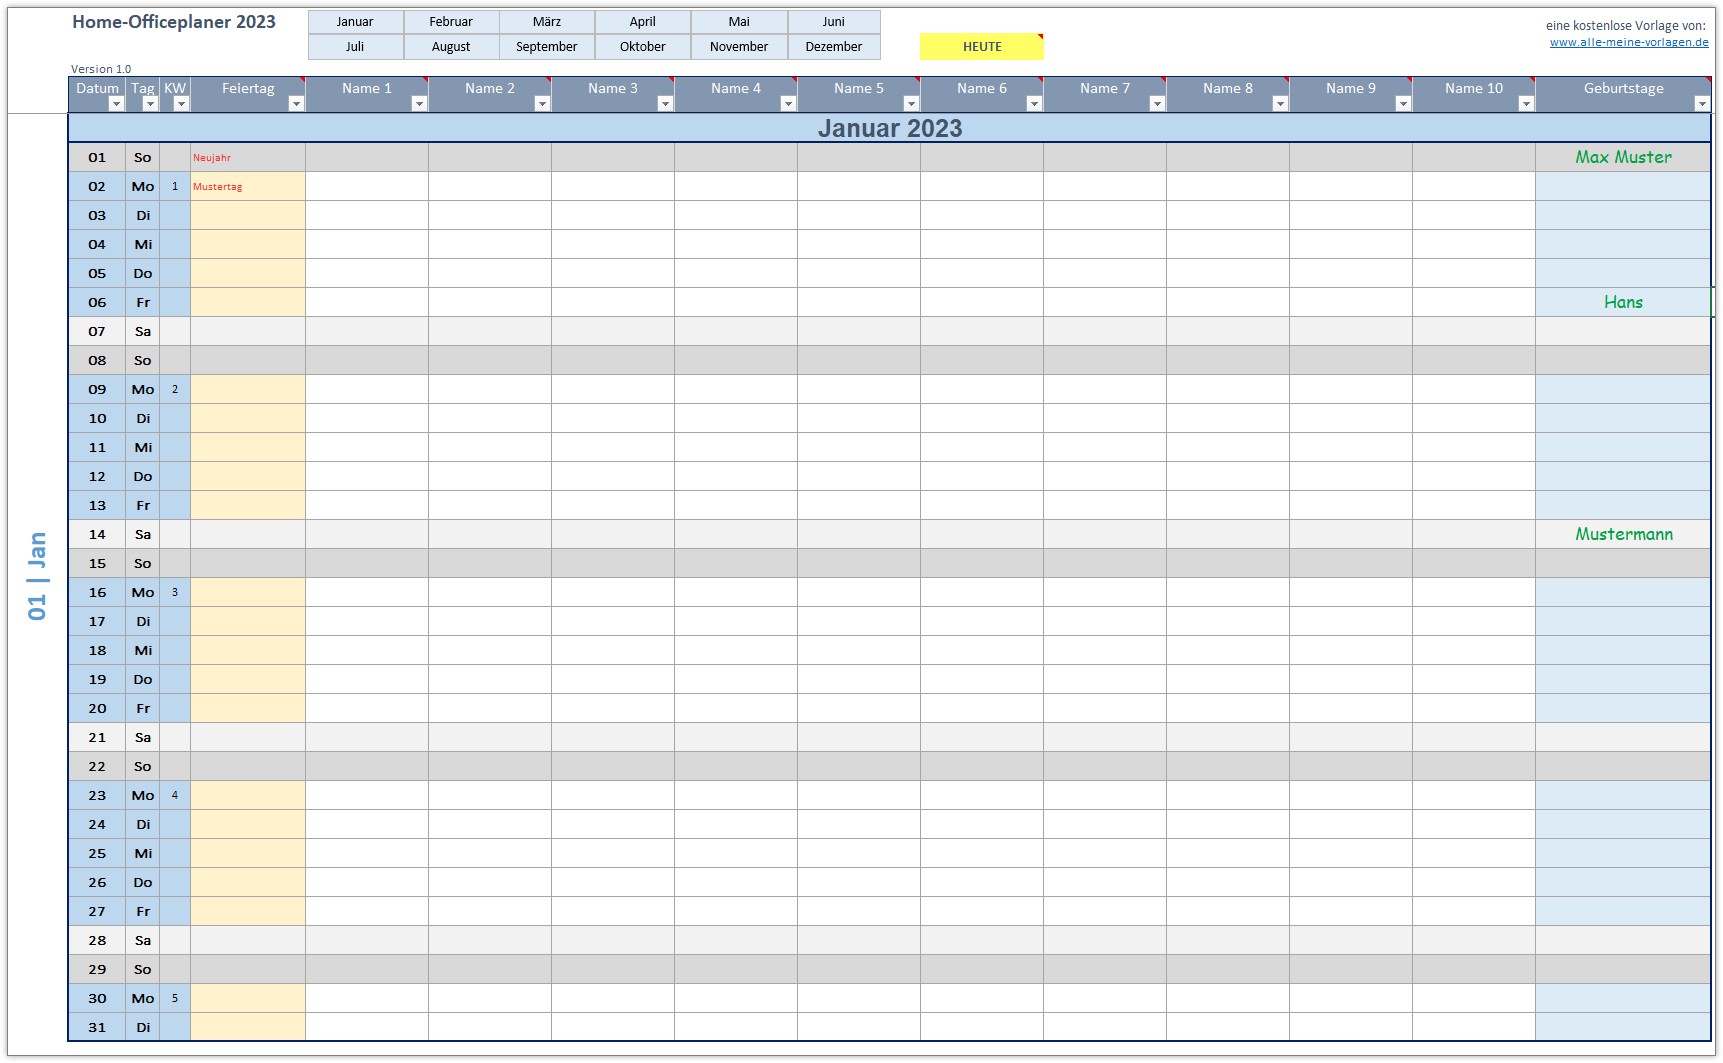Expand the Geburtstage filter arrow
This screenshot has height=1063, width=1723.
coord(1701,104)
